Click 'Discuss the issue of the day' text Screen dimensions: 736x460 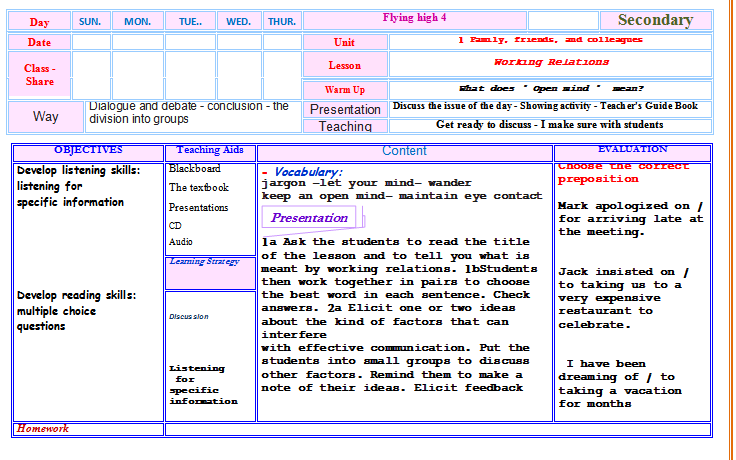point(452,106)
